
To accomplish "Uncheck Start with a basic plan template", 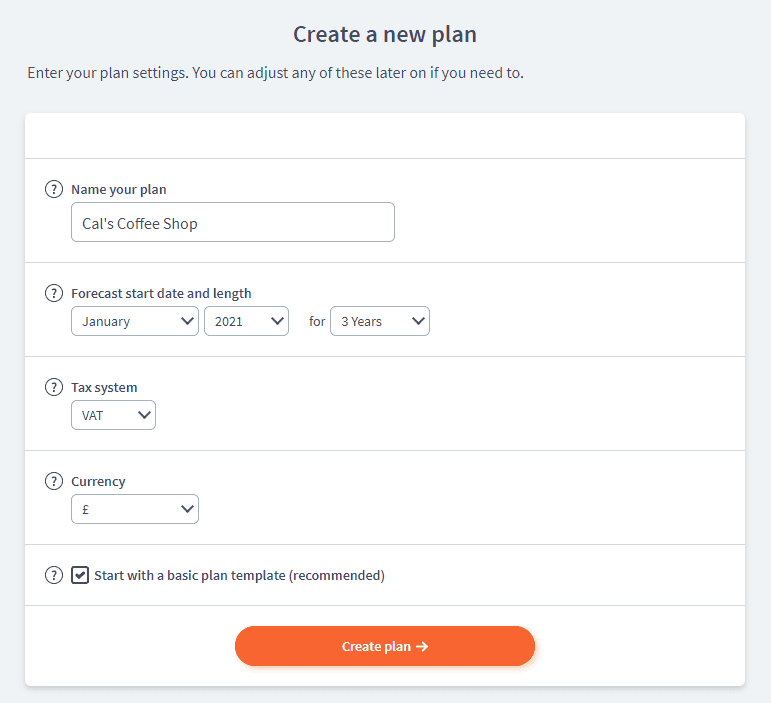I will coord(80,575).
